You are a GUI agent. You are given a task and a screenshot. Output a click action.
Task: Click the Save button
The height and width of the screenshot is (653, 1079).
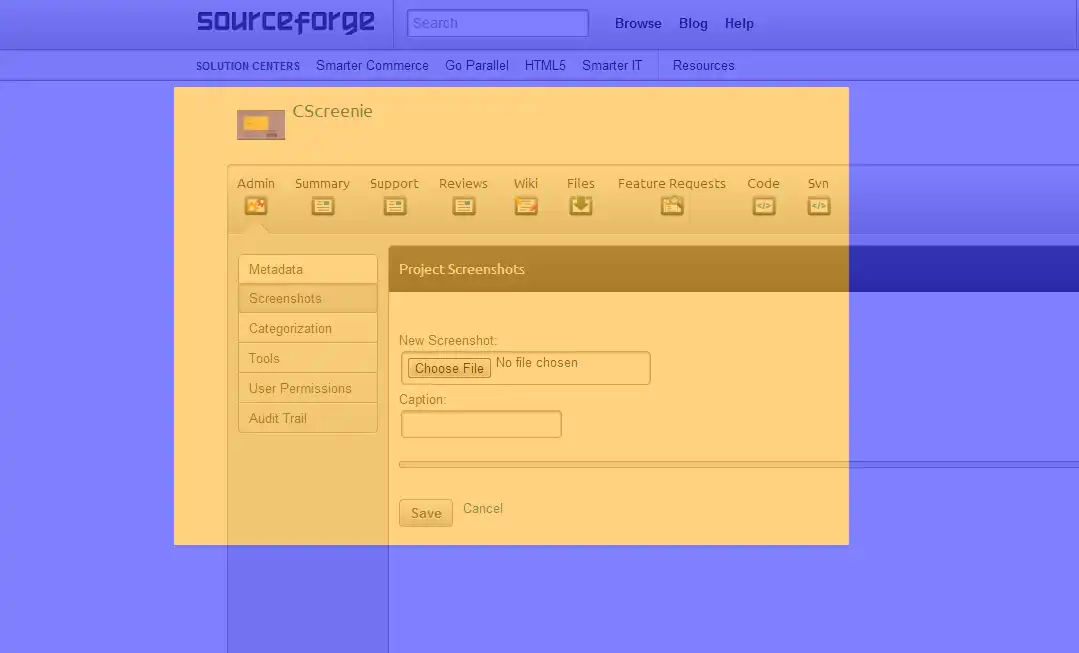(x=426, y=513)
